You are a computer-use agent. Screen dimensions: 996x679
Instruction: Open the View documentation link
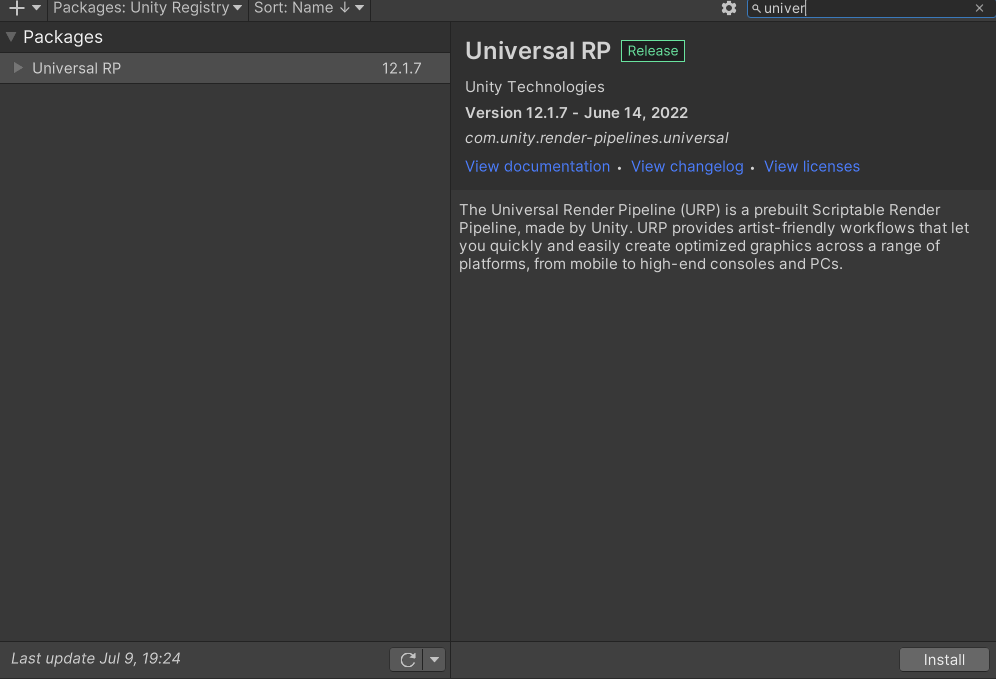click(537, 167)
